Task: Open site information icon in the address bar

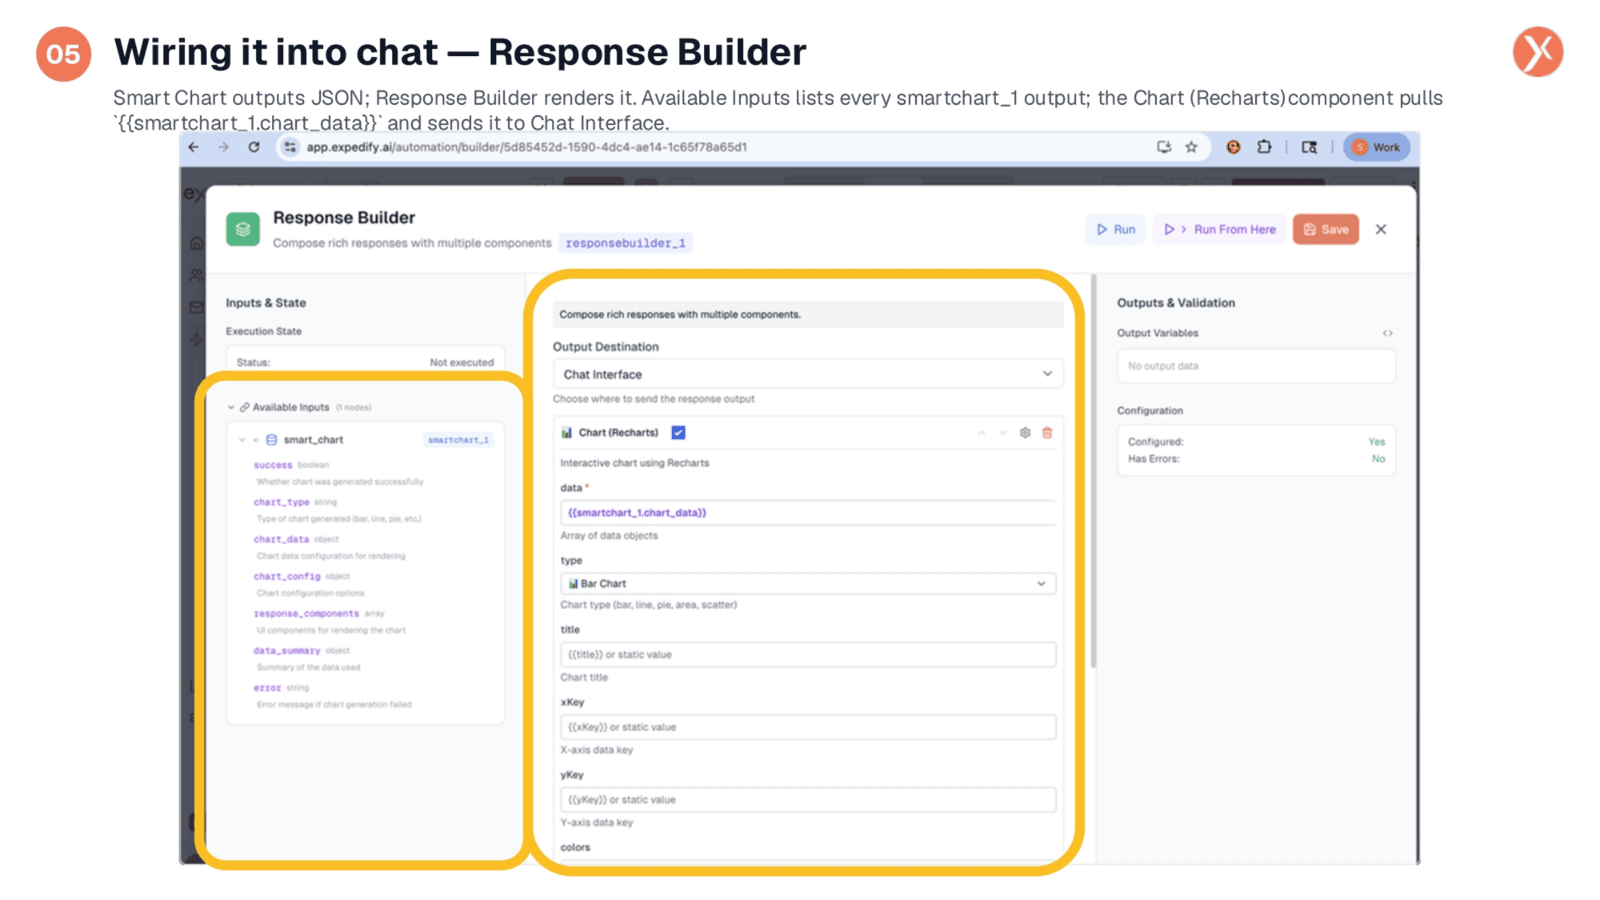Action: 290,147
